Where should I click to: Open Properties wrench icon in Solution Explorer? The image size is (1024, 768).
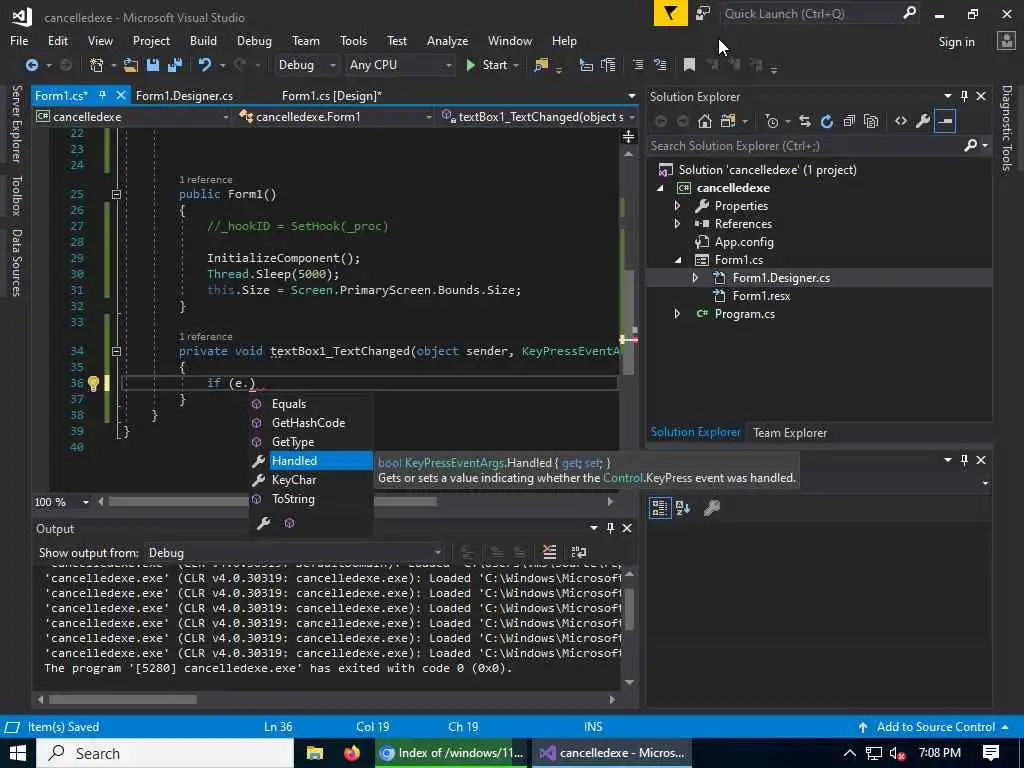coord(923,121)
